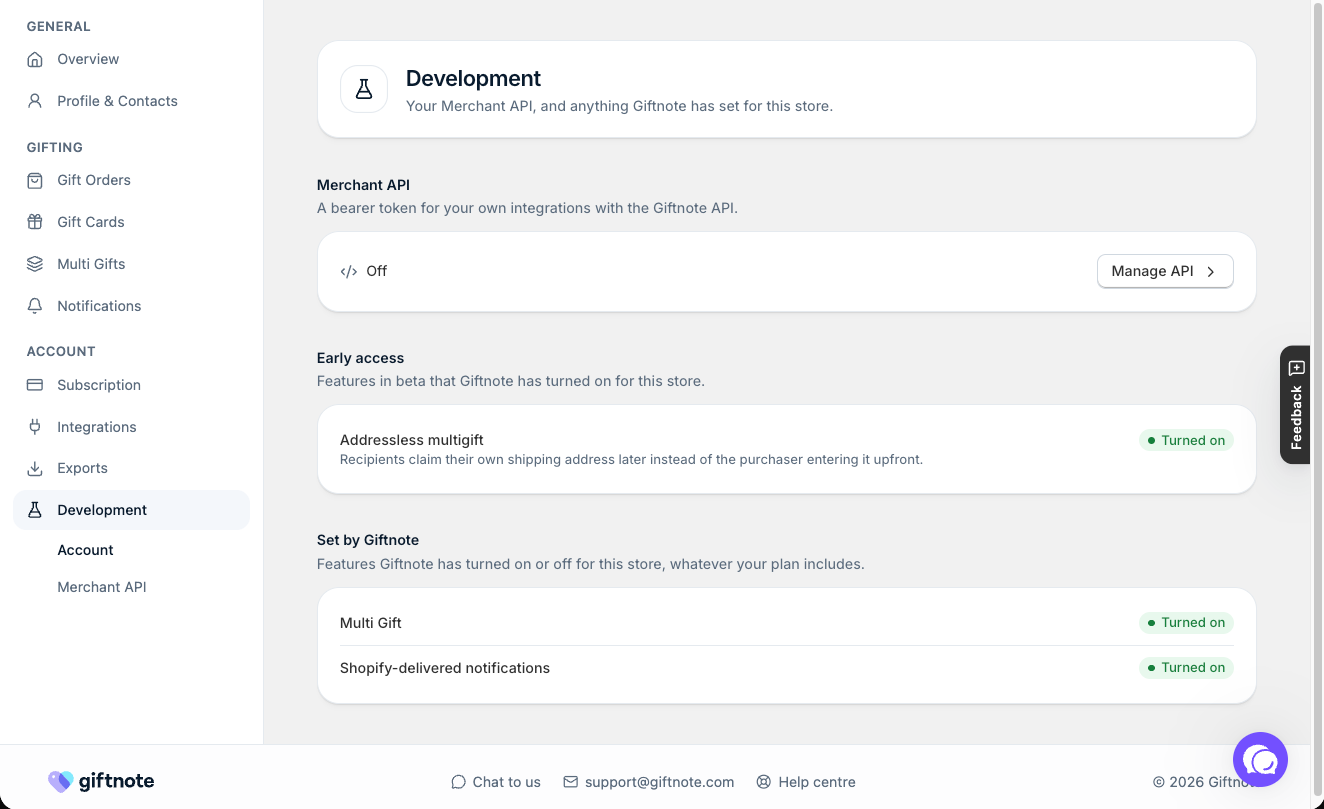1324x809 pixels.
Task: Click Turned on badge for Multi Gift
Action: tap(1186, 622)
